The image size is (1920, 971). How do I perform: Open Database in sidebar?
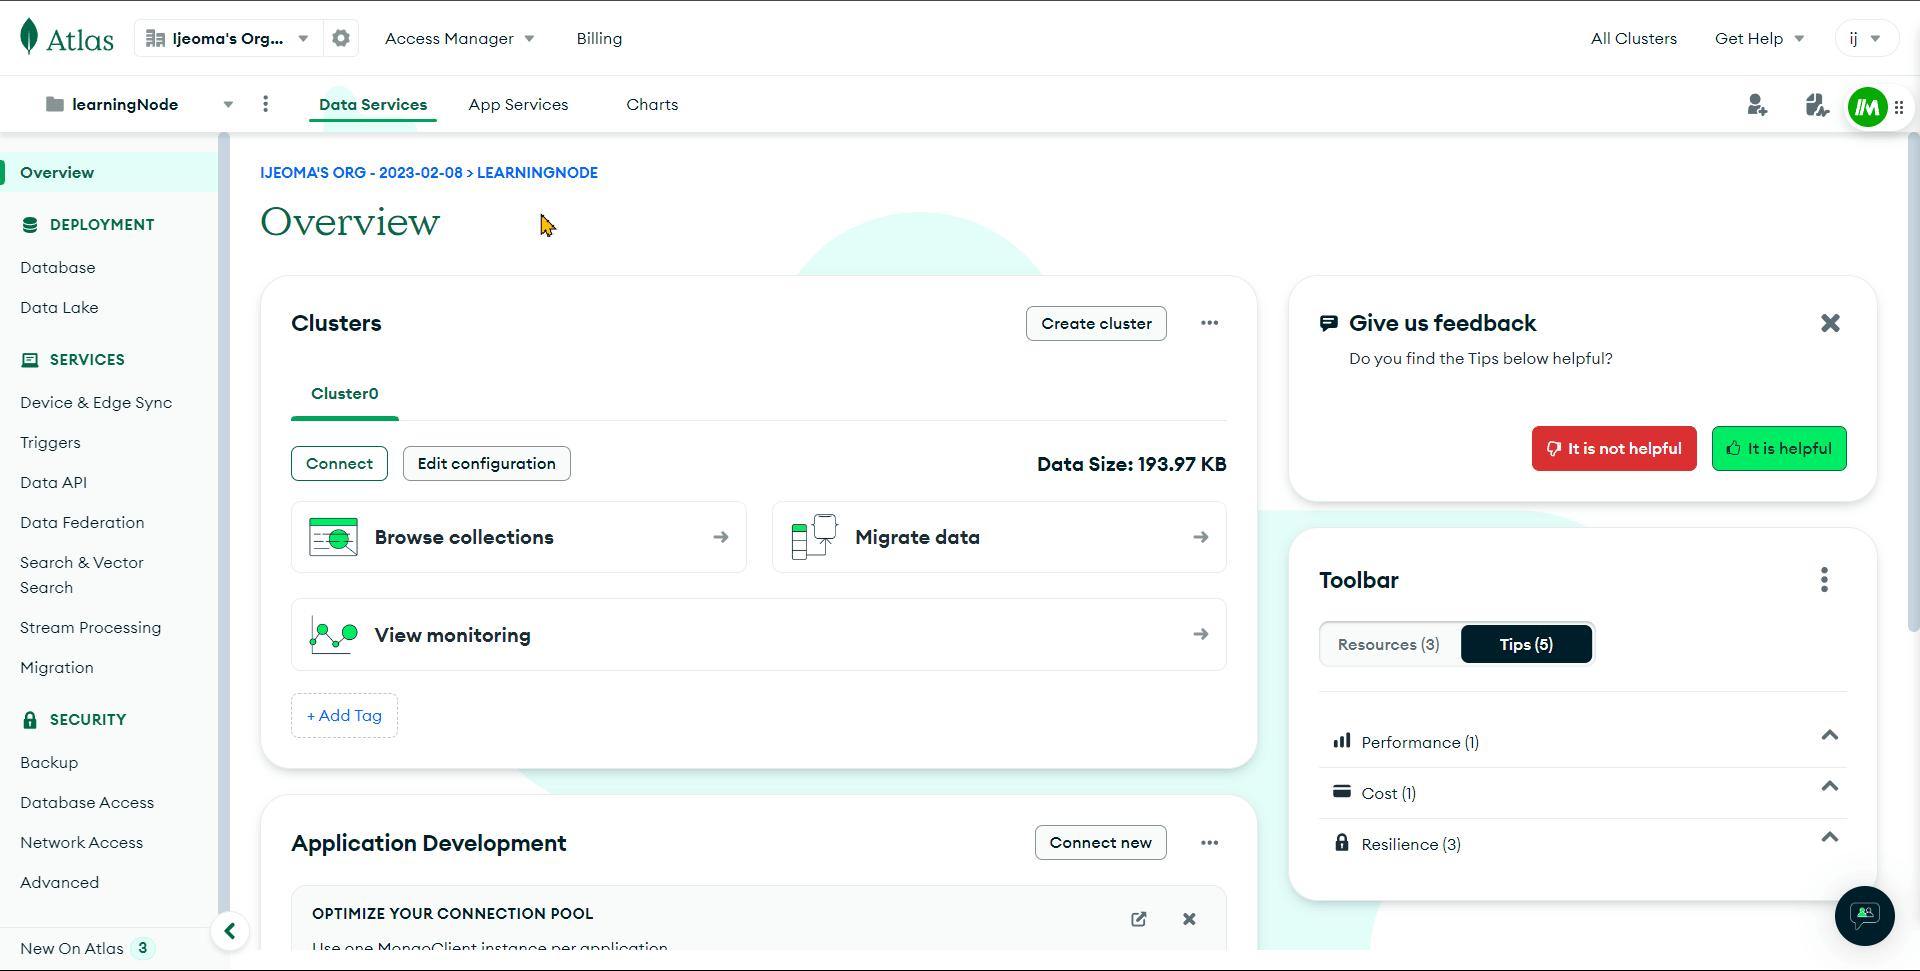58,268
